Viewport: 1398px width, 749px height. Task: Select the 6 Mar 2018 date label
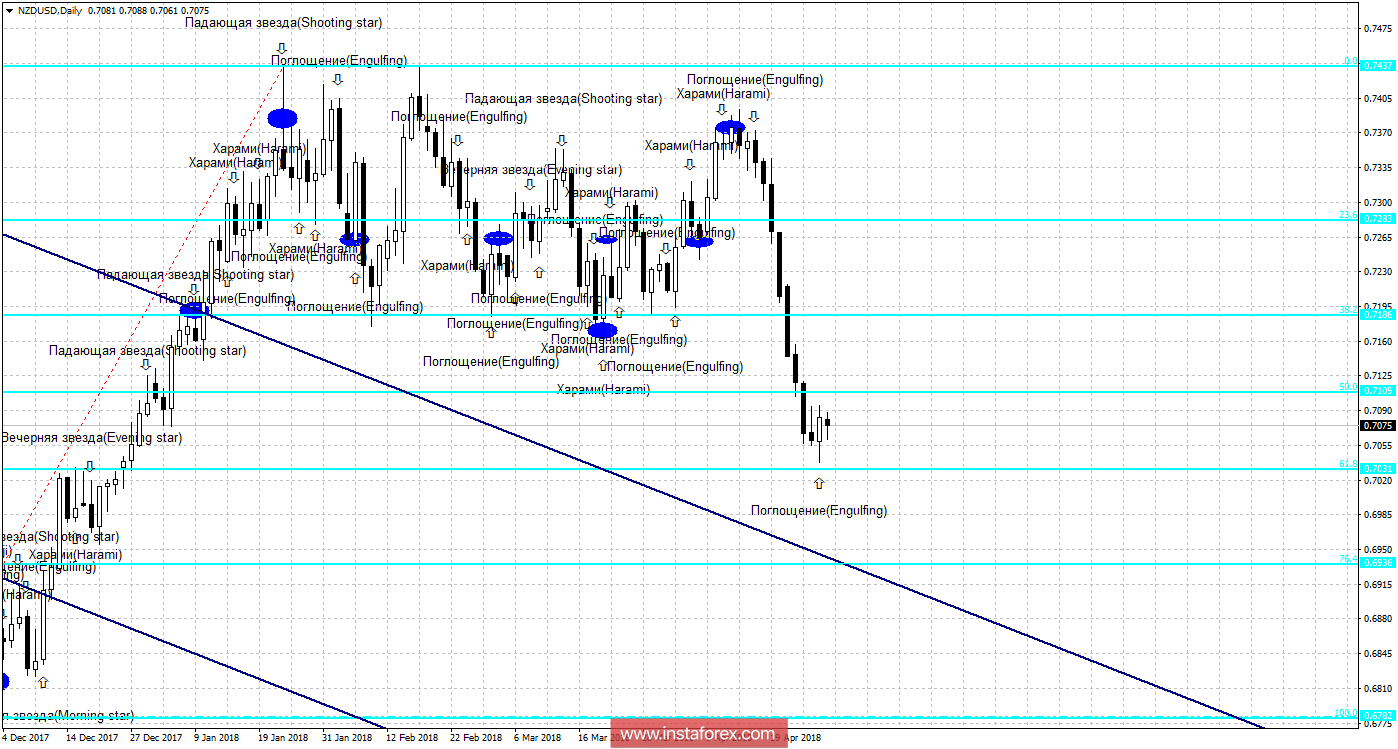537,738
